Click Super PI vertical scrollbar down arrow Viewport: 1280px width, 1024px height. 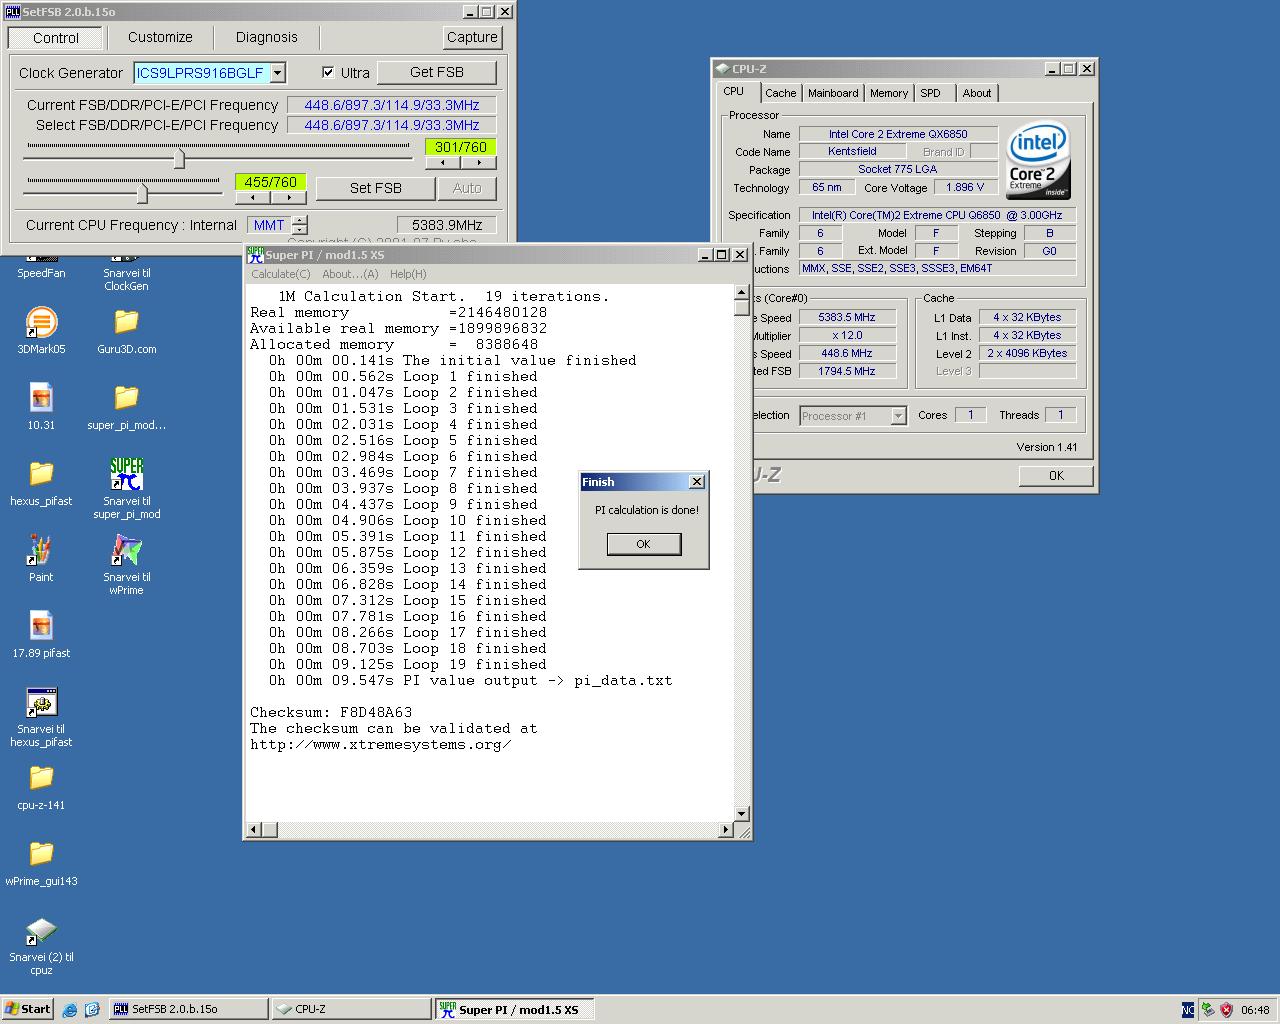coord(742,814)
